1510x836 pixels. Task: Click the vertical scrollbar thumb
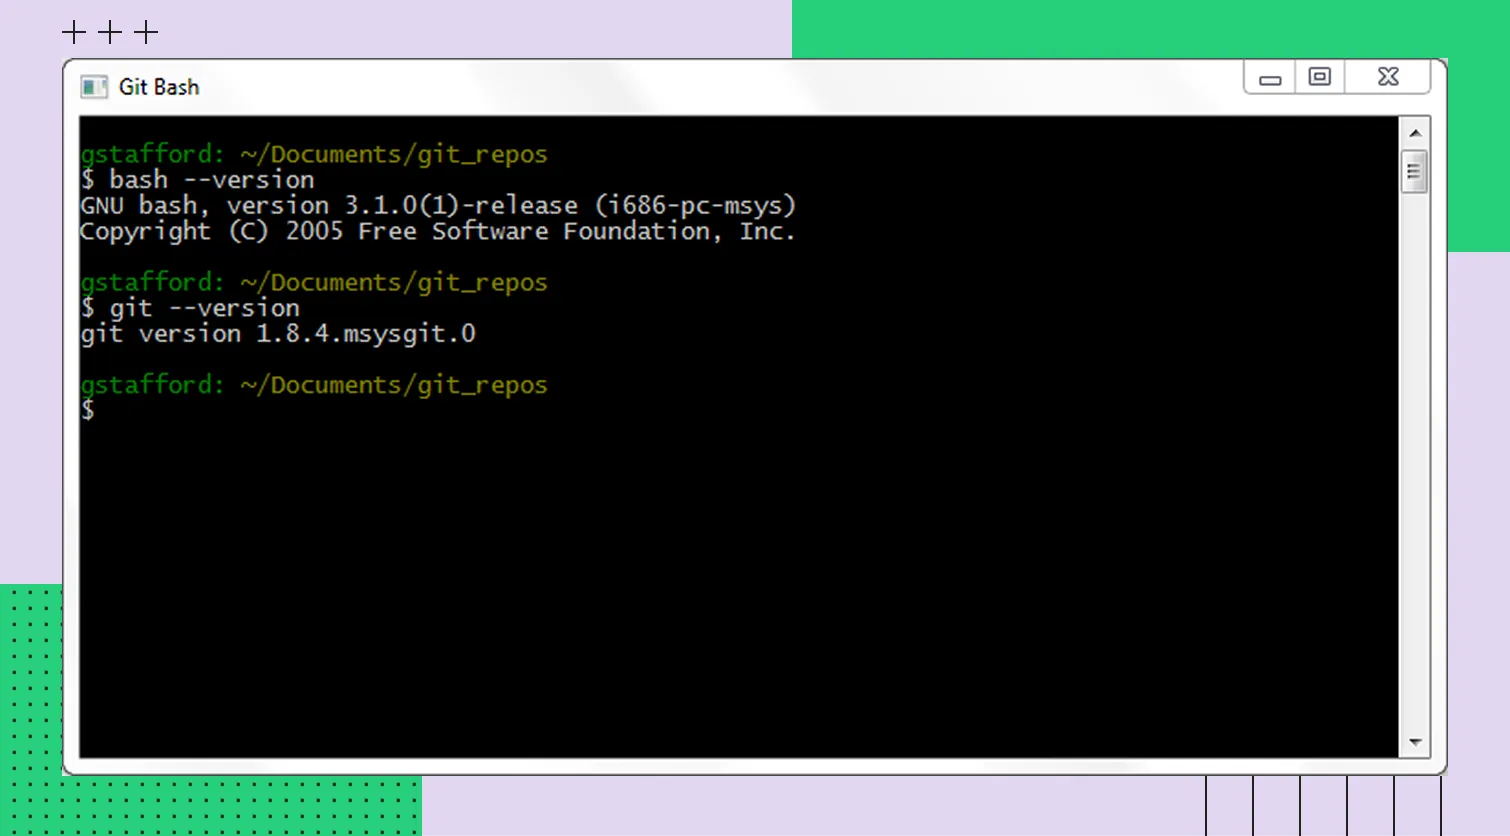point(1414,171)
